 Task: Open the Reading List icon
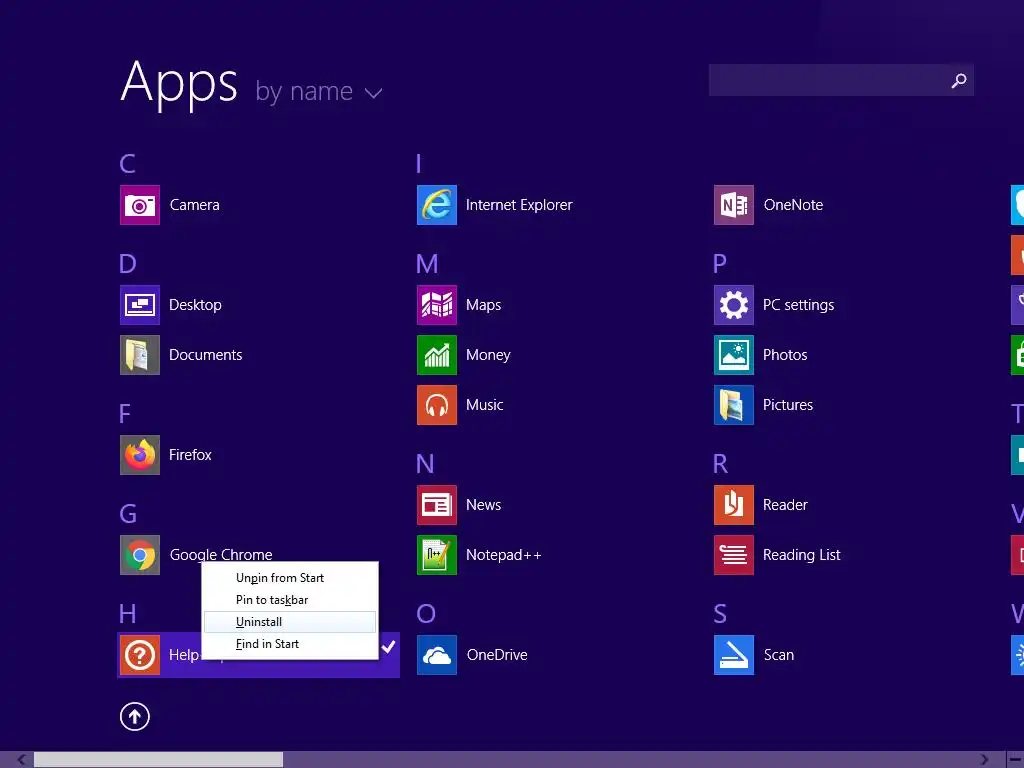pyautogui.click(x=734, y=555)
